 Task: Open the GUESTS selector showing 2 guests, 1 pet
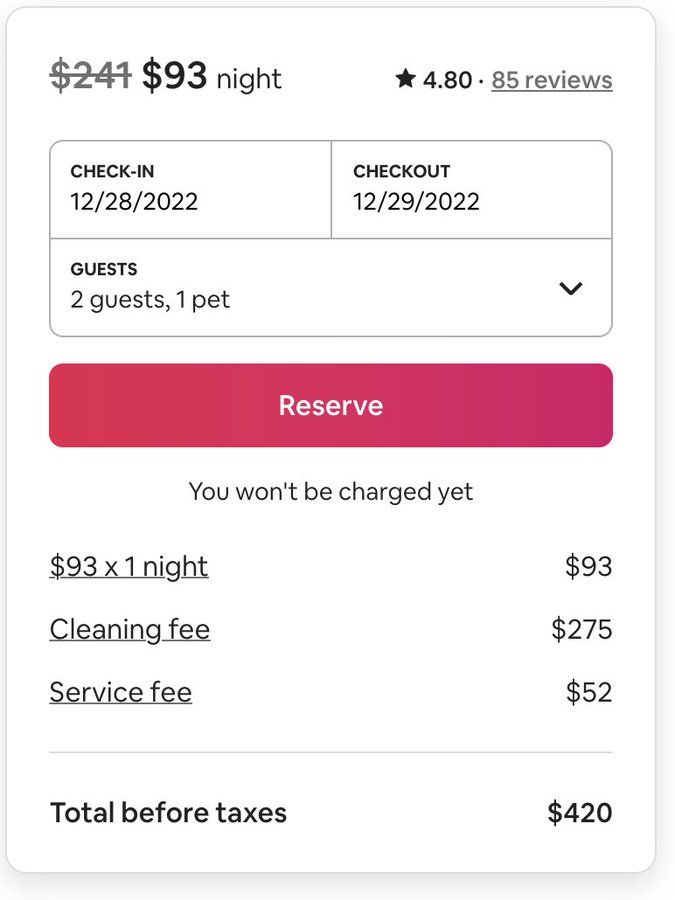[300, 287]
